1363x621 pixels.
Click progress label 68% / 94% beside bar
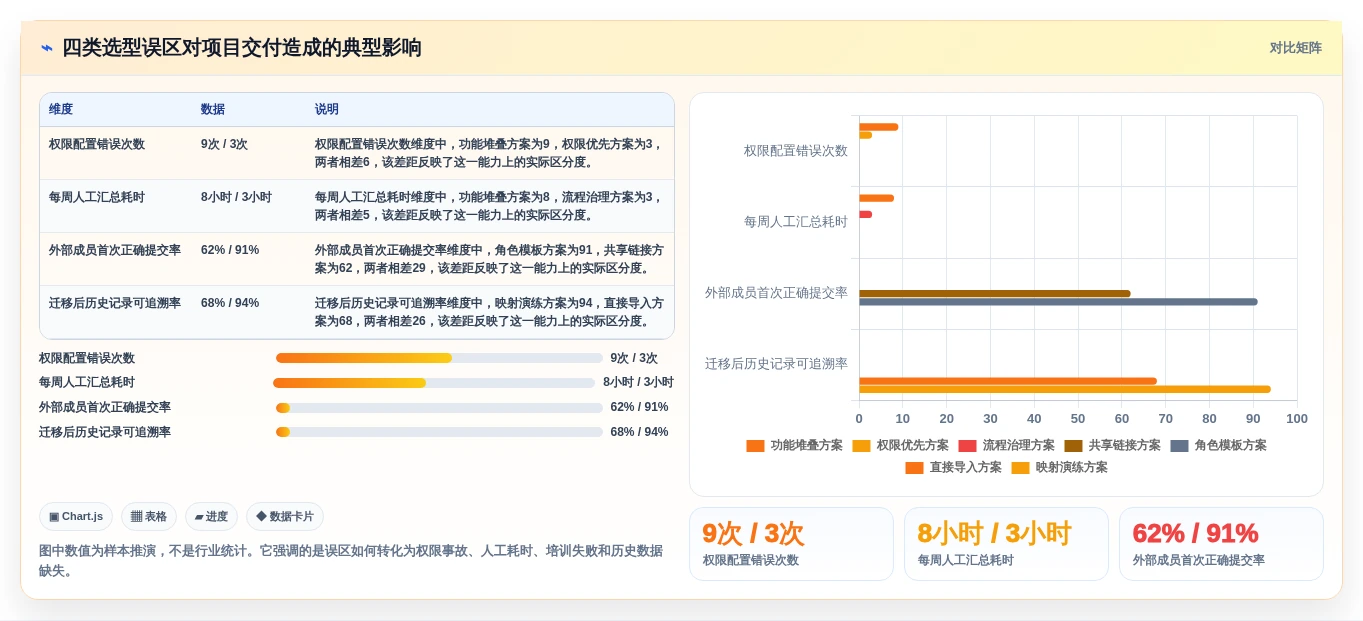[639, 432]
